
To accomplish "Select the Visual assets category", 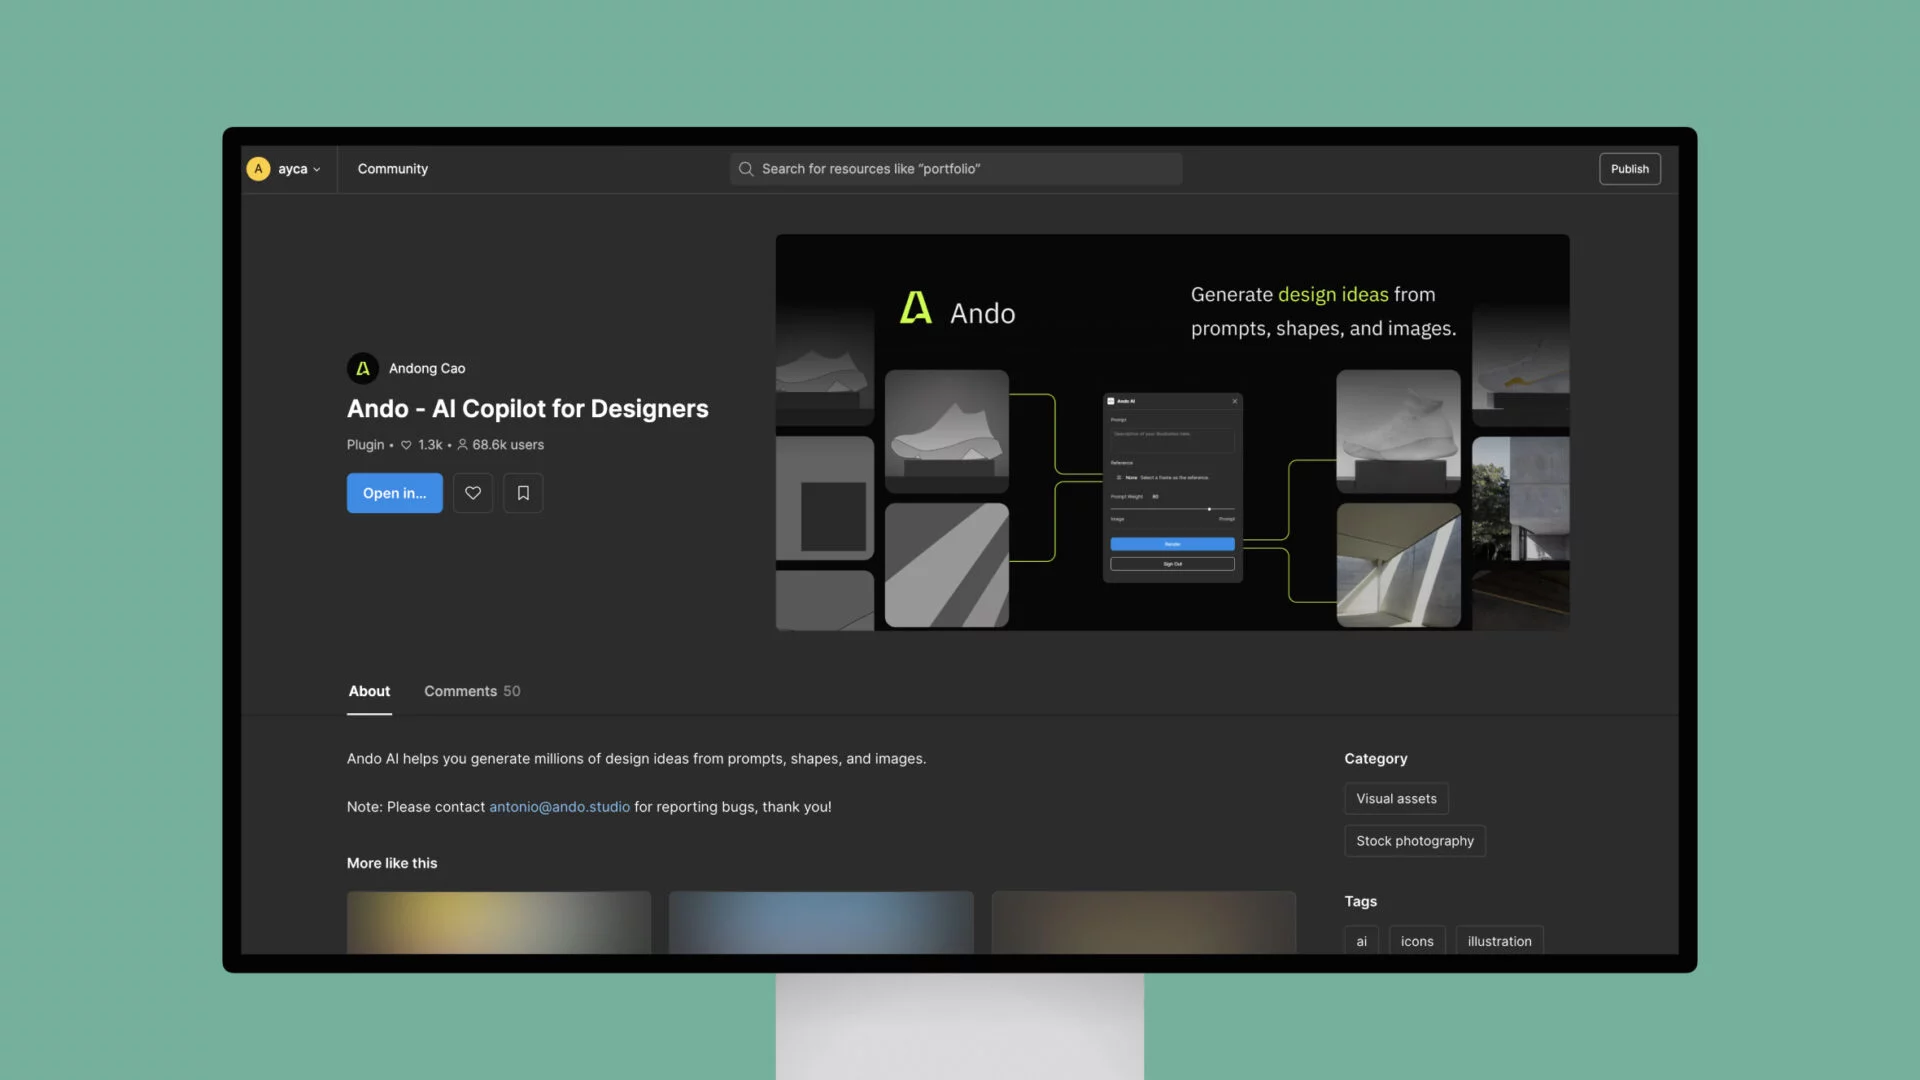I will pyautogui.click(x=1396, y=799).
